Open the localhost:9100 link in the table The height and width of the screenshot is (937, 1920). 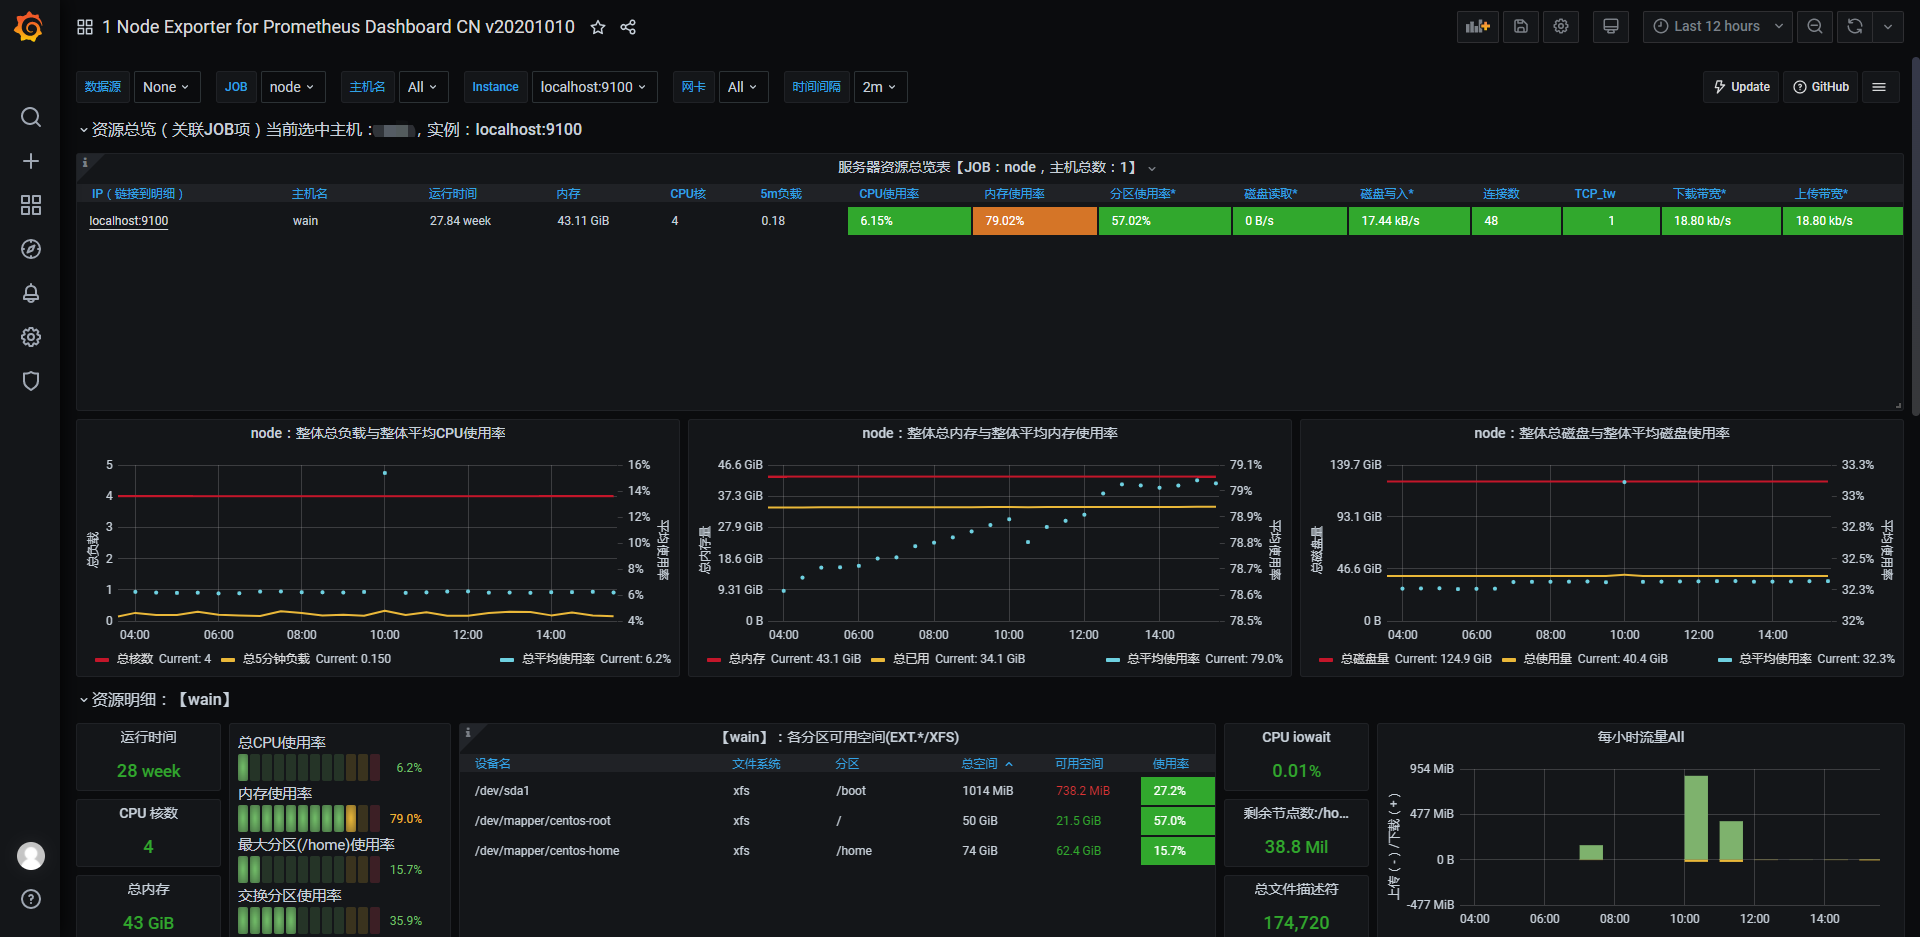pyautogui.click(x=128, y=221)
